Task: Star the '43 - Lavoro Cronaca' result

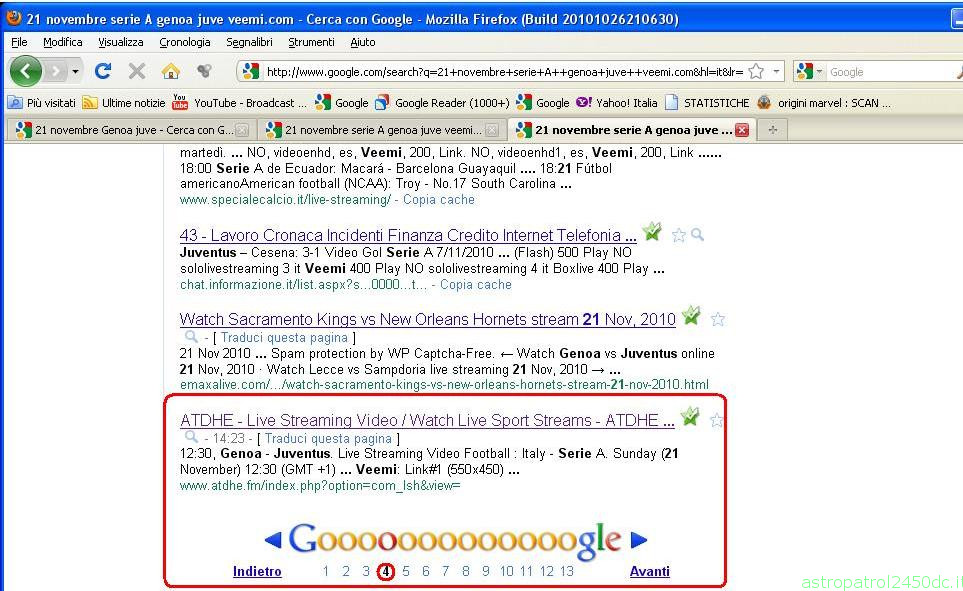Action: click(678, 235)
